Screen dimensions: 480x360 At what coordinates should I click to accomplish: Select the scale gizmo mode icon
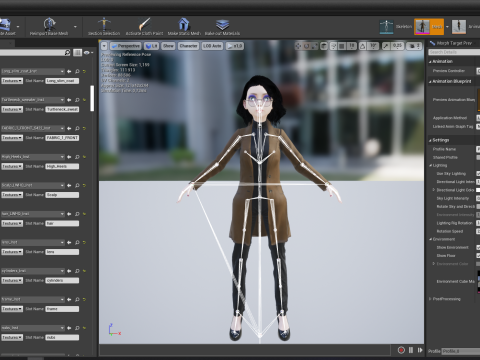pyautogui.click(x=314, y=46)
